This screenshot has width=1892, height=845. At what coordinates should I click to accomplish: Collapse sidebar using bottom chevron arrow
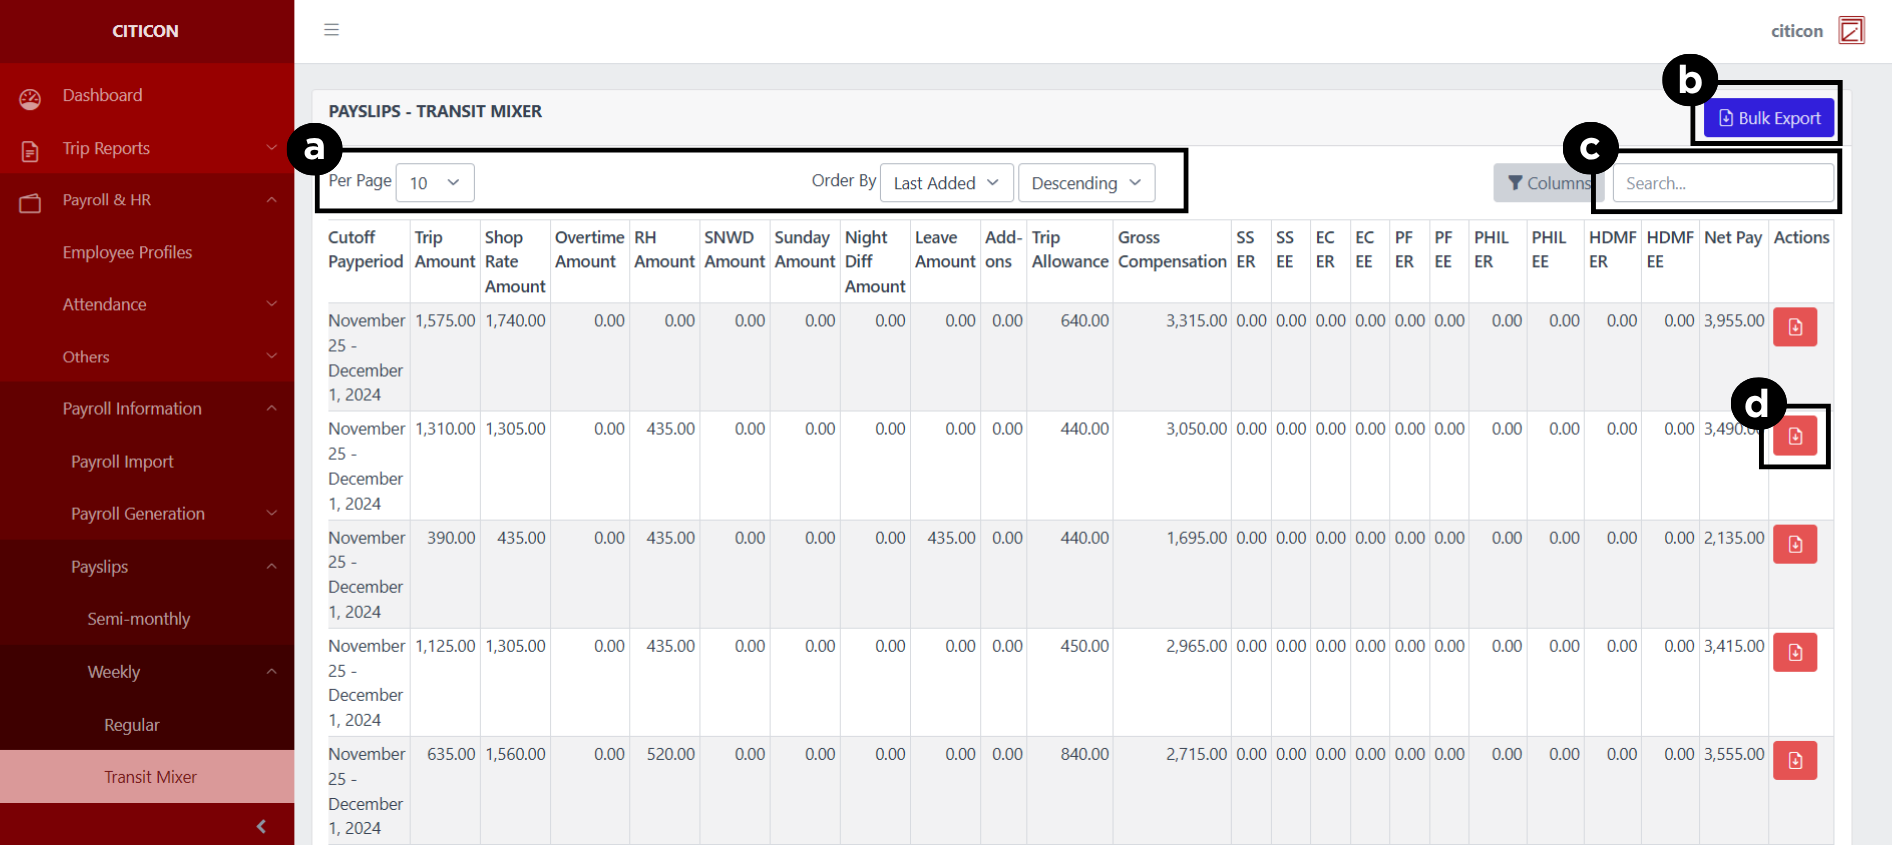click(x=261, y=826)
